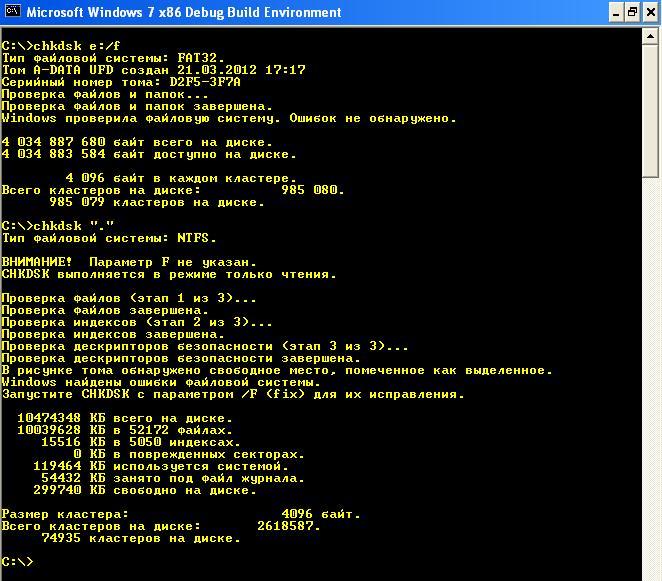The height and width of the screenshot is (581, 662).
Task: Open the console system menu icon
Action: pyautogui.click(x=13, y=11)
